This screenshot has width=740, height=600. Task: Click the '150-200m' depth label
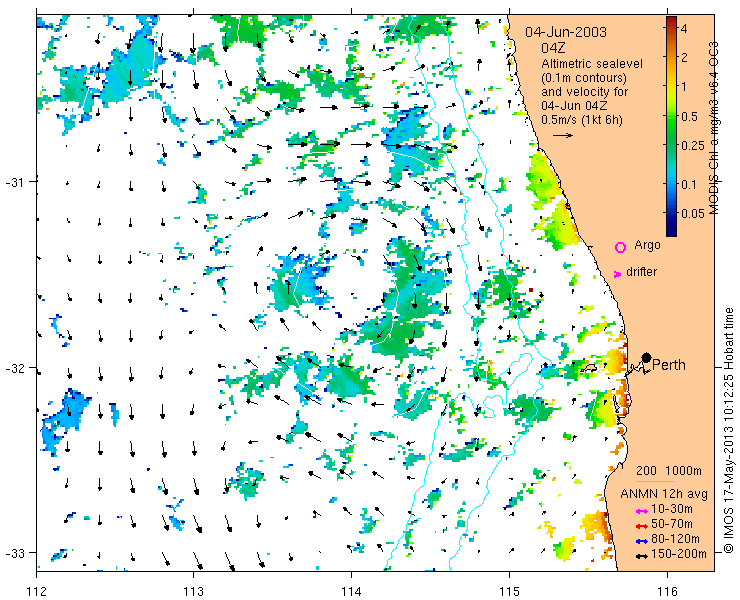click(x=679, y=554)
